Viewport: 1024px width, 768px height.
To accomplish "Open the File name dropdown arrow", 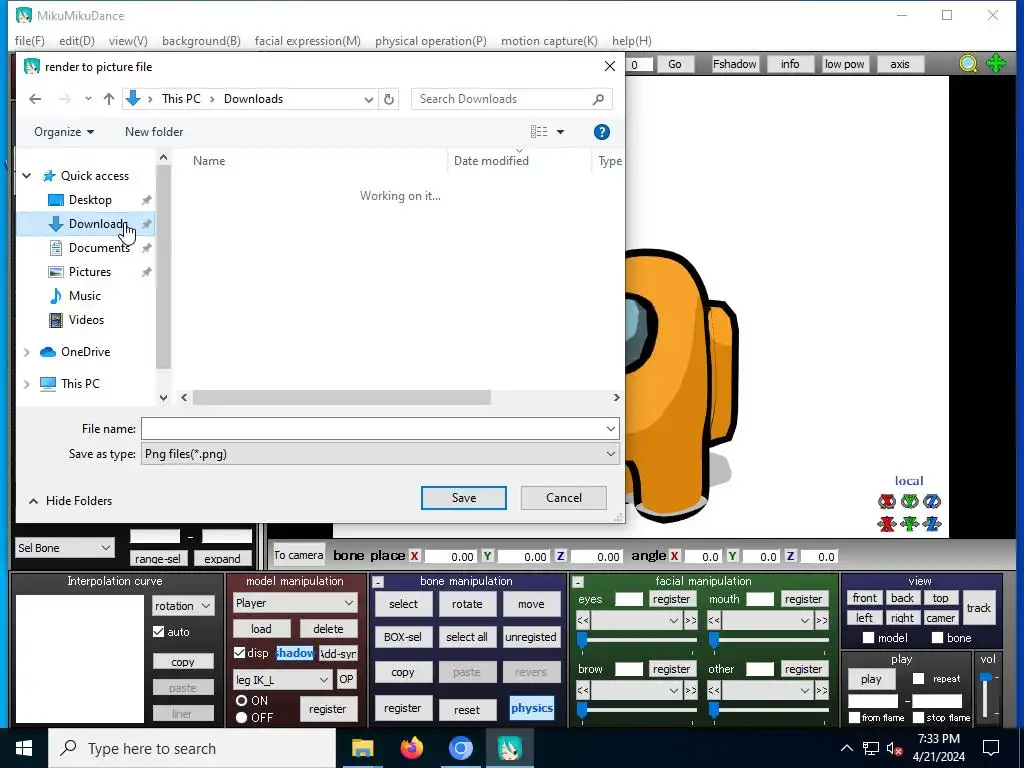I will 610,429.
